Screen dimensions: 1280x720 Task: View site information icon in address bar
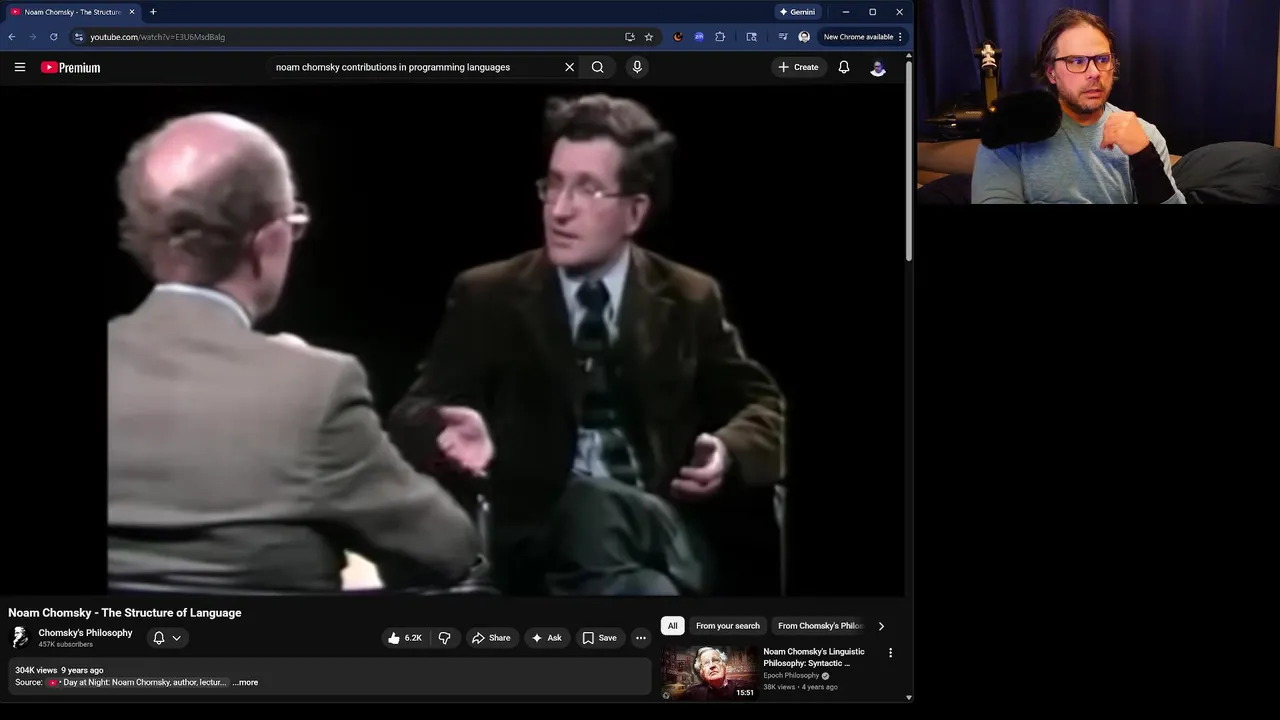[78, 37]
